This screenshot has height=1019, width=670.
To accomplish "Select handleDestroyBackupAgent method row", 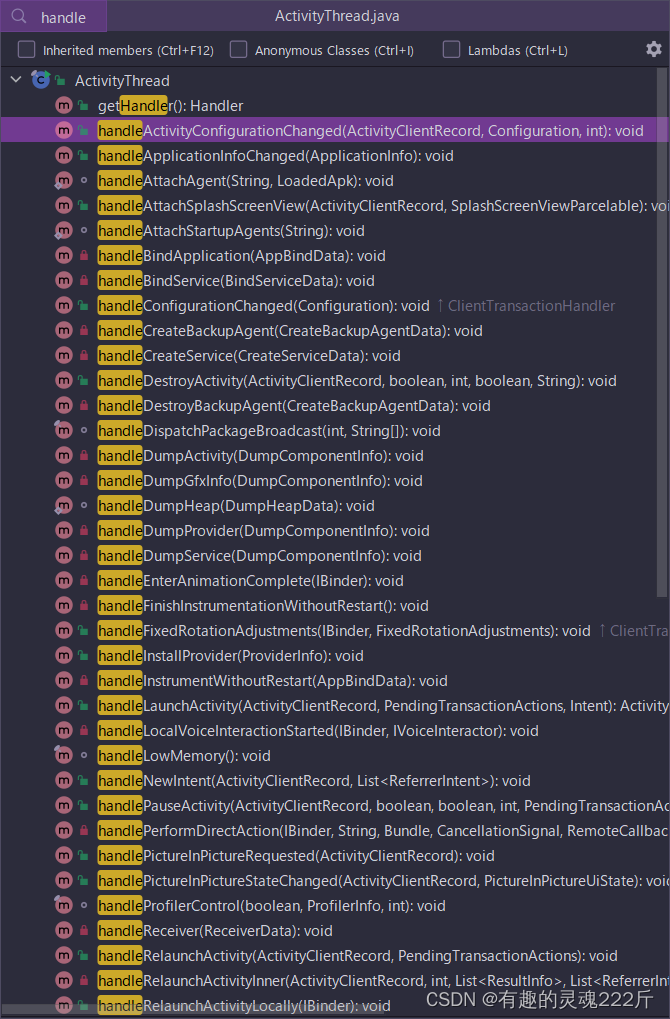I will tap(335, 406).
